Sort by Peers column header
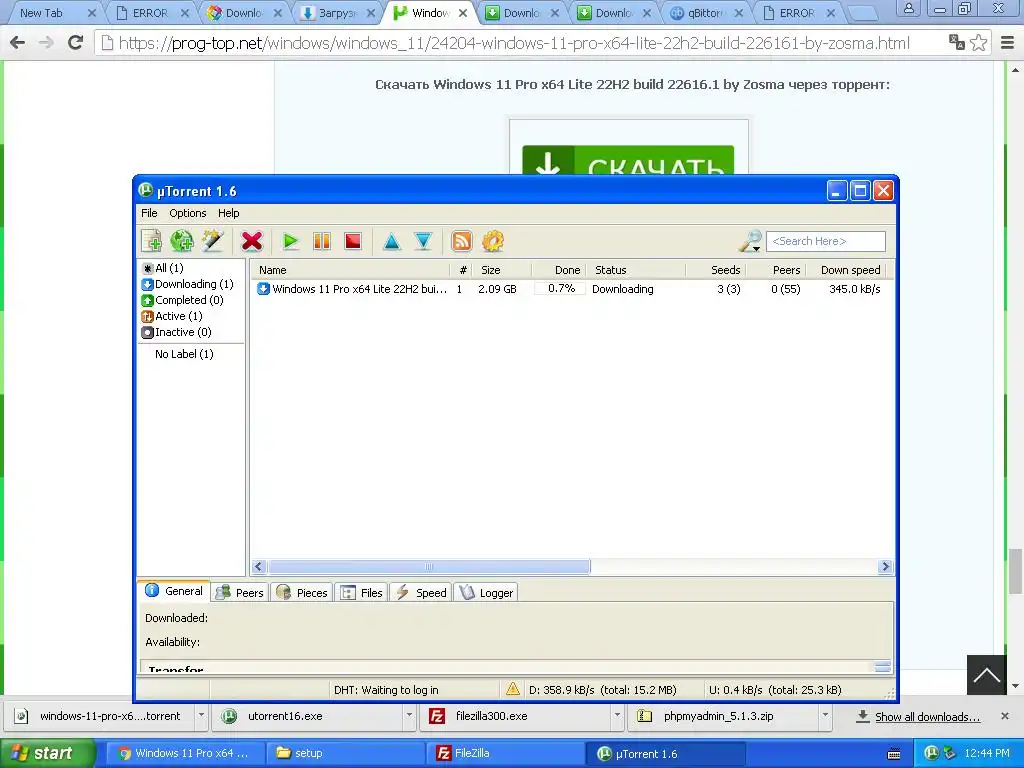The image size is (1024, 768). 775,270
